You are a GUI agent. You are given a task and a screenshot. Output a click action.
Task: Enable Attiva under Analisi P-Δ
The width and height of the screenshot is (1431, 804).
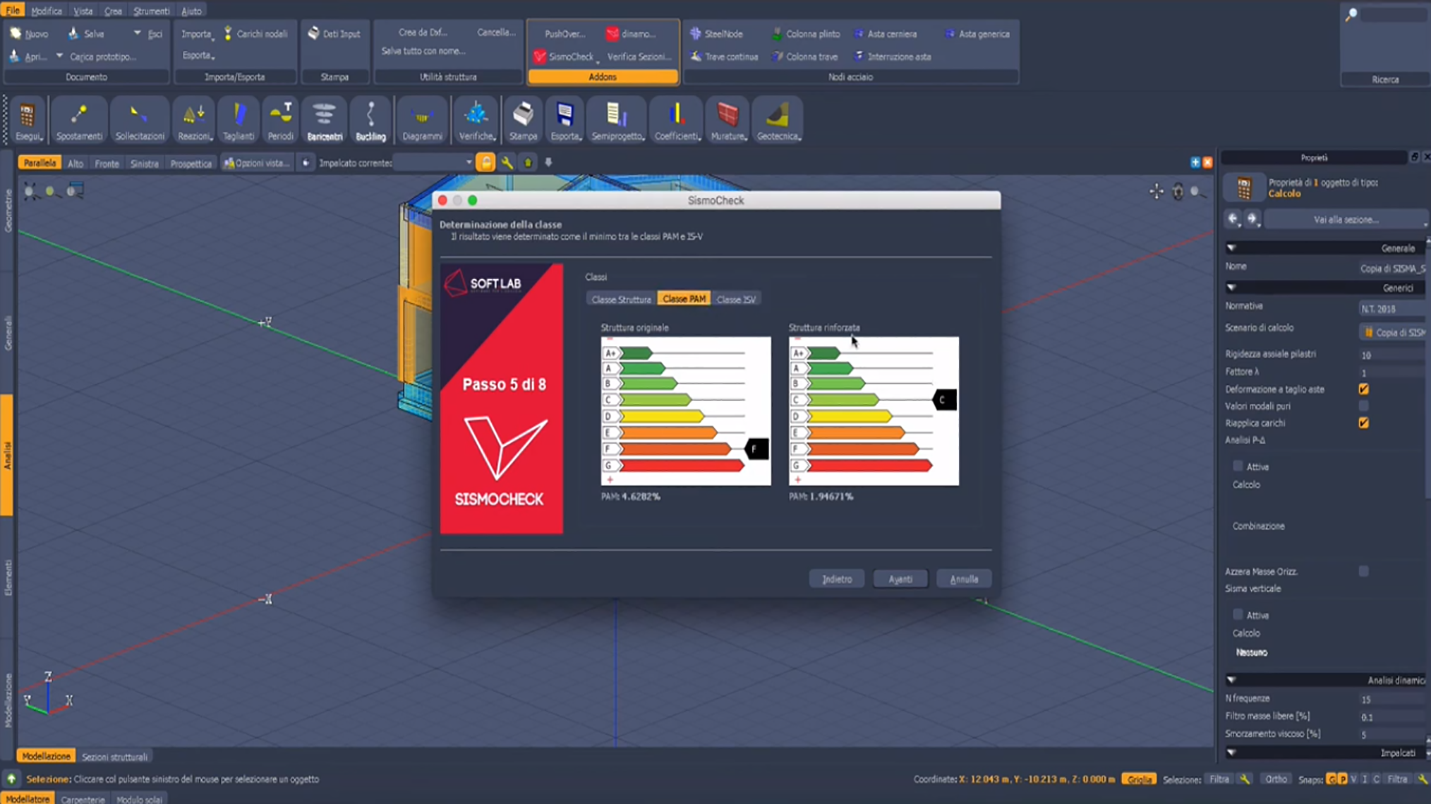tap(1238, 466)
